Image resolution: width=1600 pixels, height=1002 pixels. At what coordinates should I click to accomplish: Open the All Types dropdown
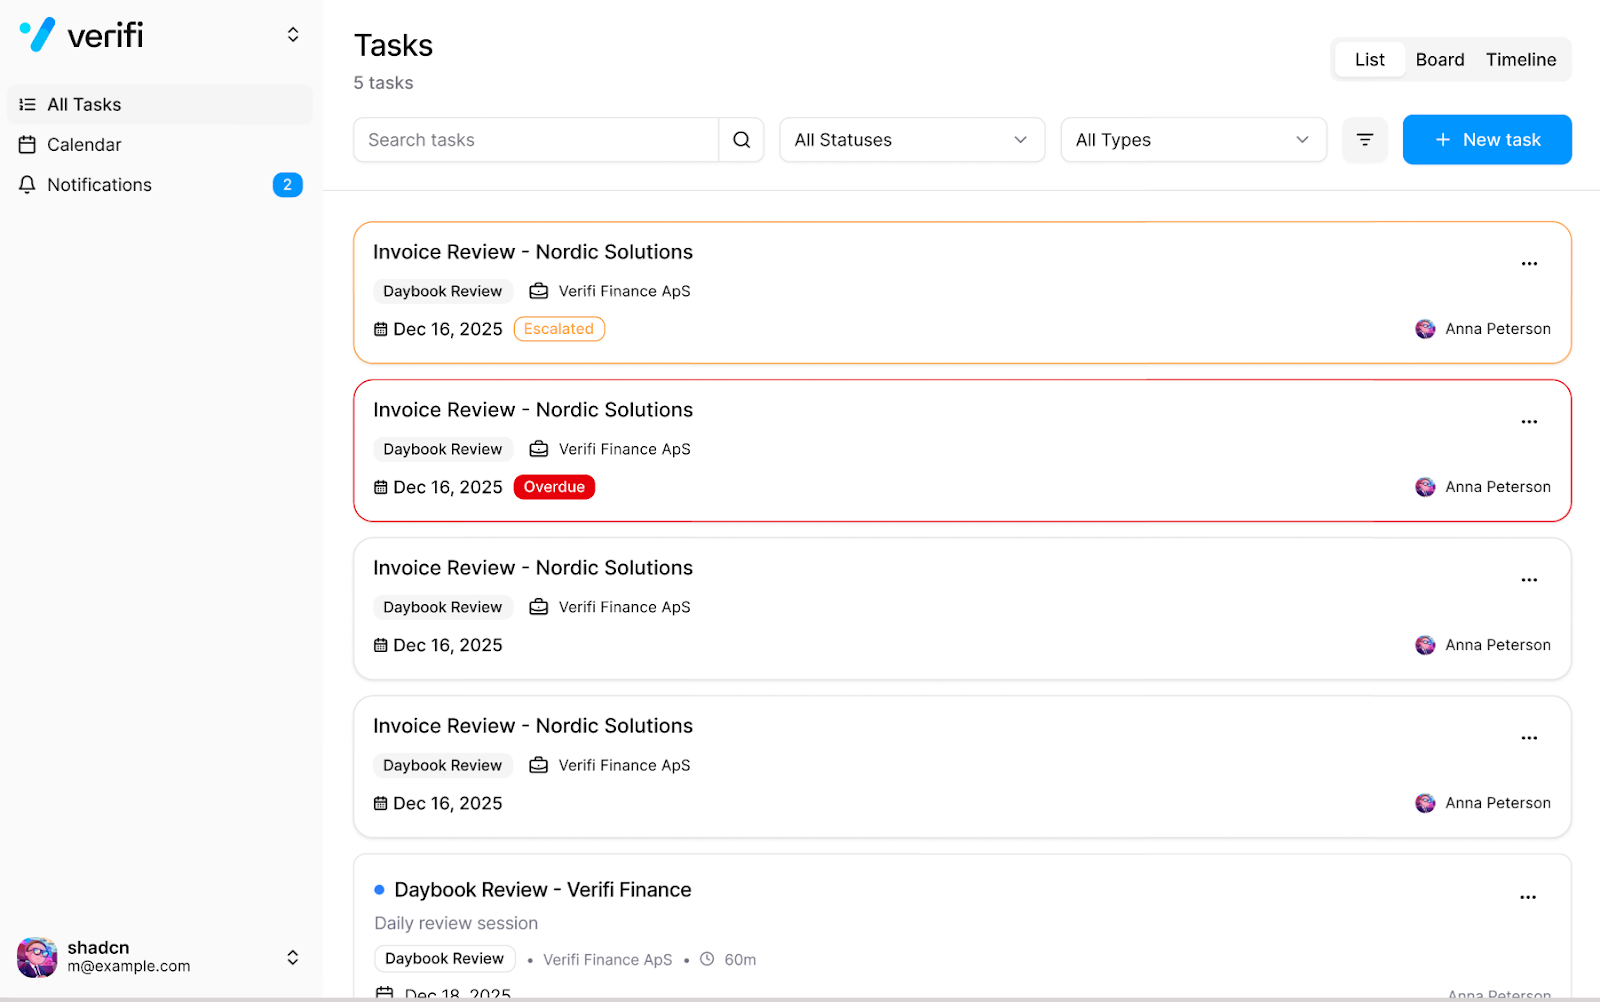pos(1193,140)
